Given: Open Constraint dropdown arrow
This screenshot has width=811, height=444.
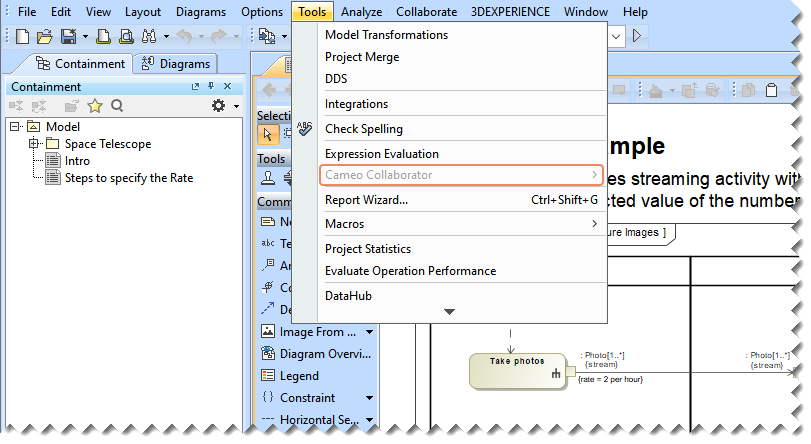Looking at the screenshot, I should (x=369, y=398).
